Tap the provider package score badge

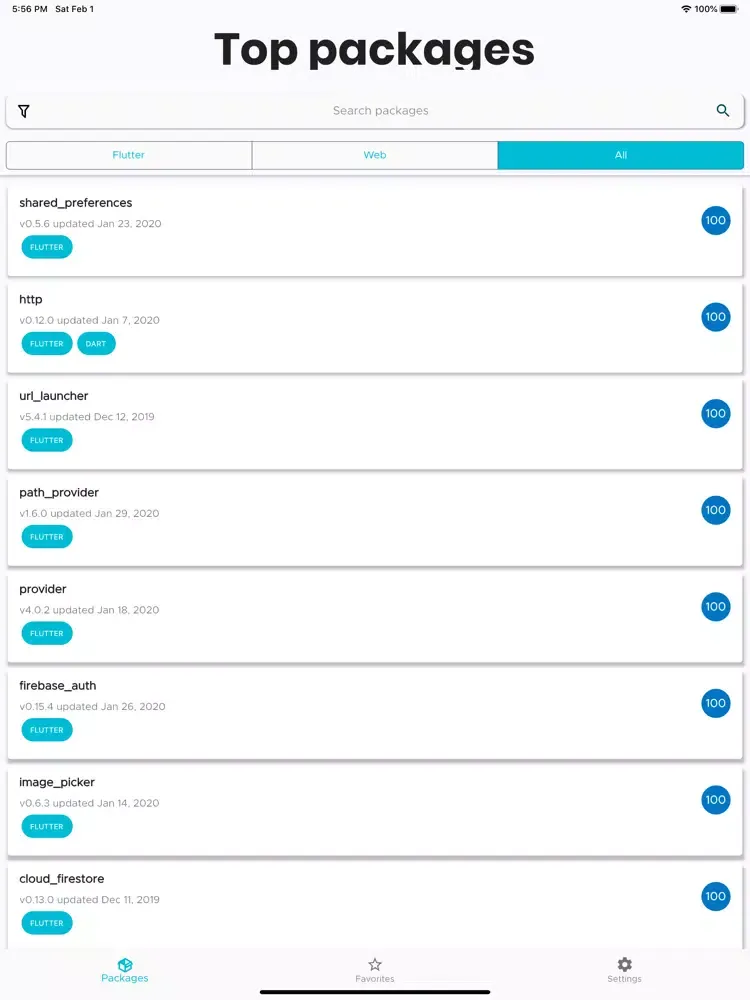(716, 606)
